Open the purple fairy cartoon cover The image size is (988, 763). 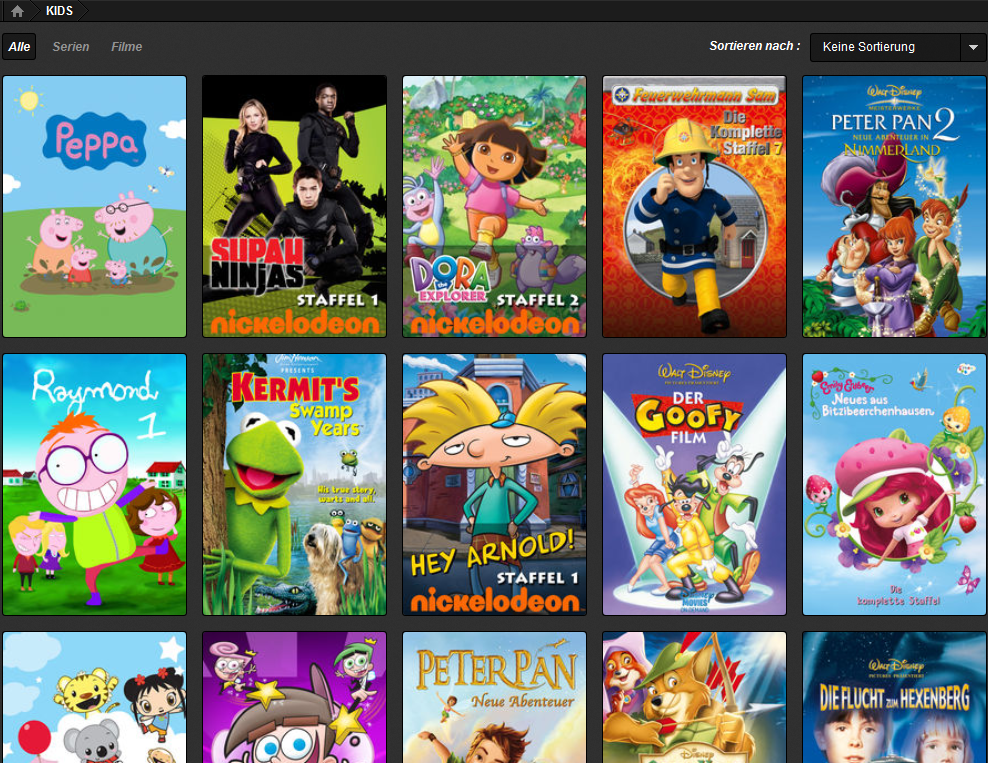tap(294, 697)
